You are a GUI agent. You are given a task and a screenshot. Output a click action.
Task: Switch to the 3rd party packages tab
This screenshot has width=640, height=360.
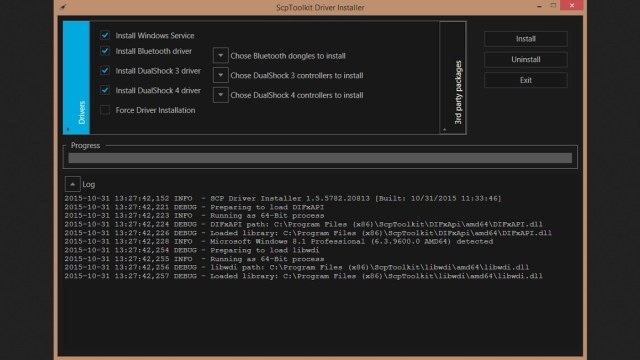point(453,78)
